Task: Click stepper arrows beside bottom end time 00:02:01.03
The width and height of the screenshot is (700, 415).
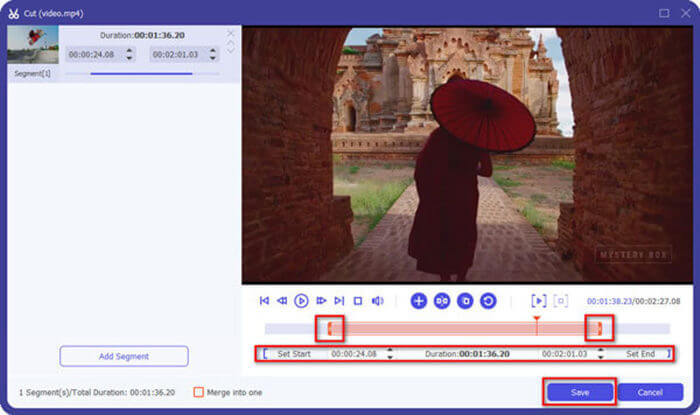Action: pos(600,354)
